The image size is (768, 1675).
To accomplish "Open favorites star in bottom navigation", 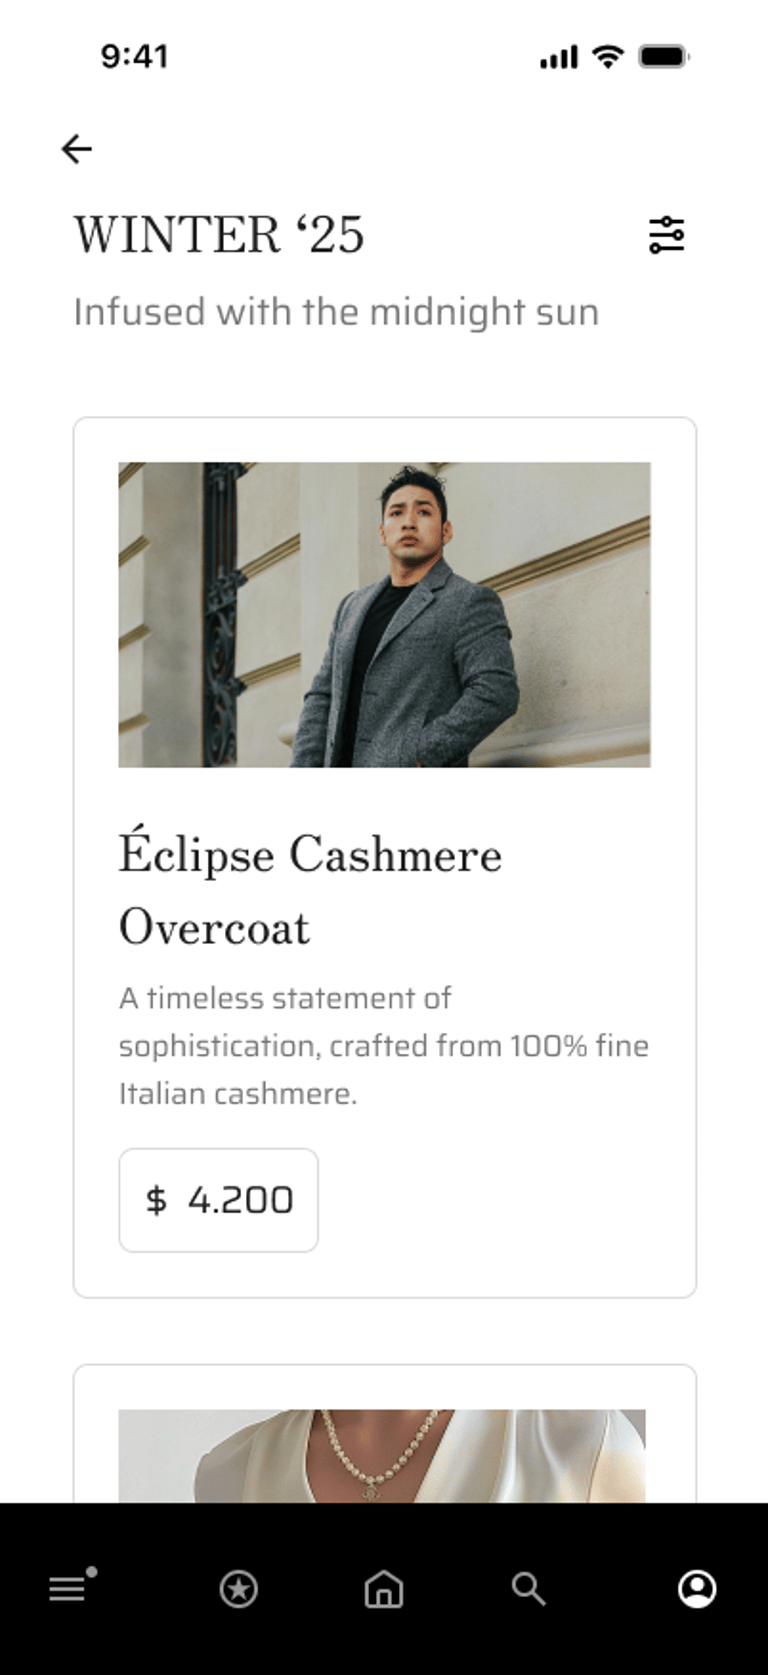I will coord(238,1589).
